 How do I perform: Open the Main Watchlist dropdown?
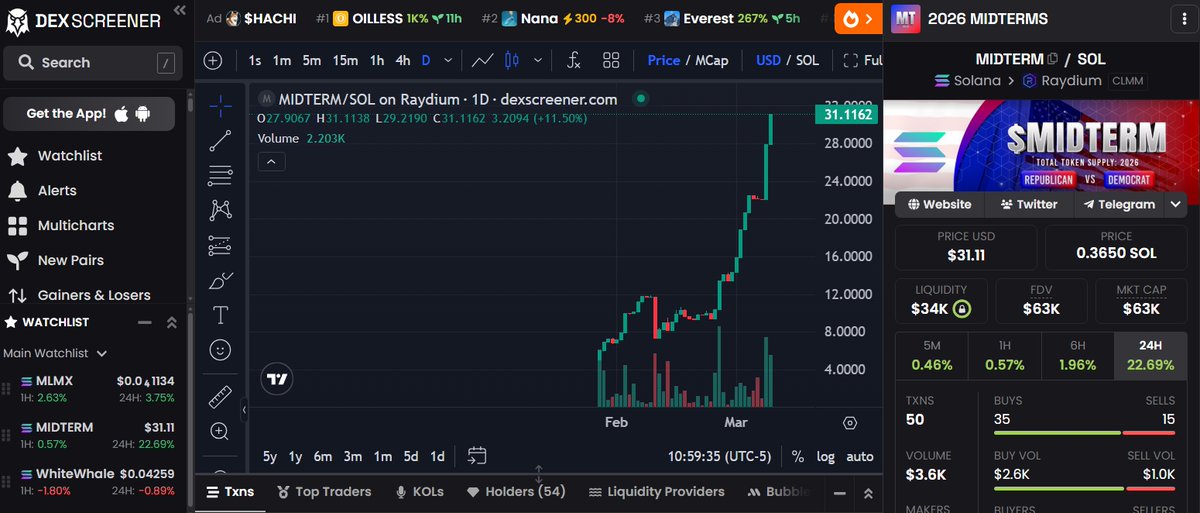tap(55, 353)
